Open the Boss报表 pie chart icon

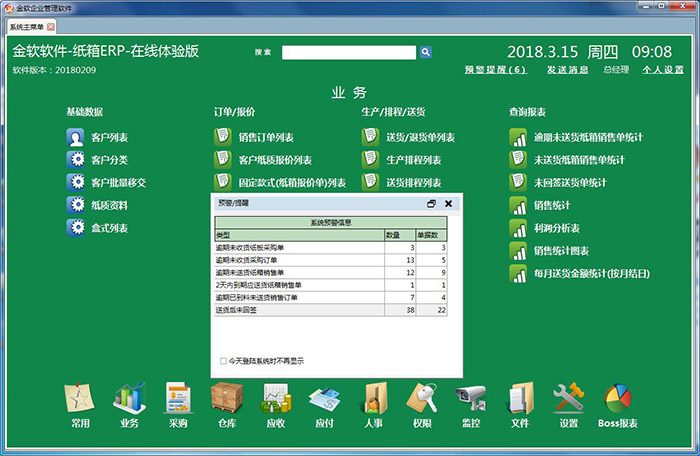[617, 399]
